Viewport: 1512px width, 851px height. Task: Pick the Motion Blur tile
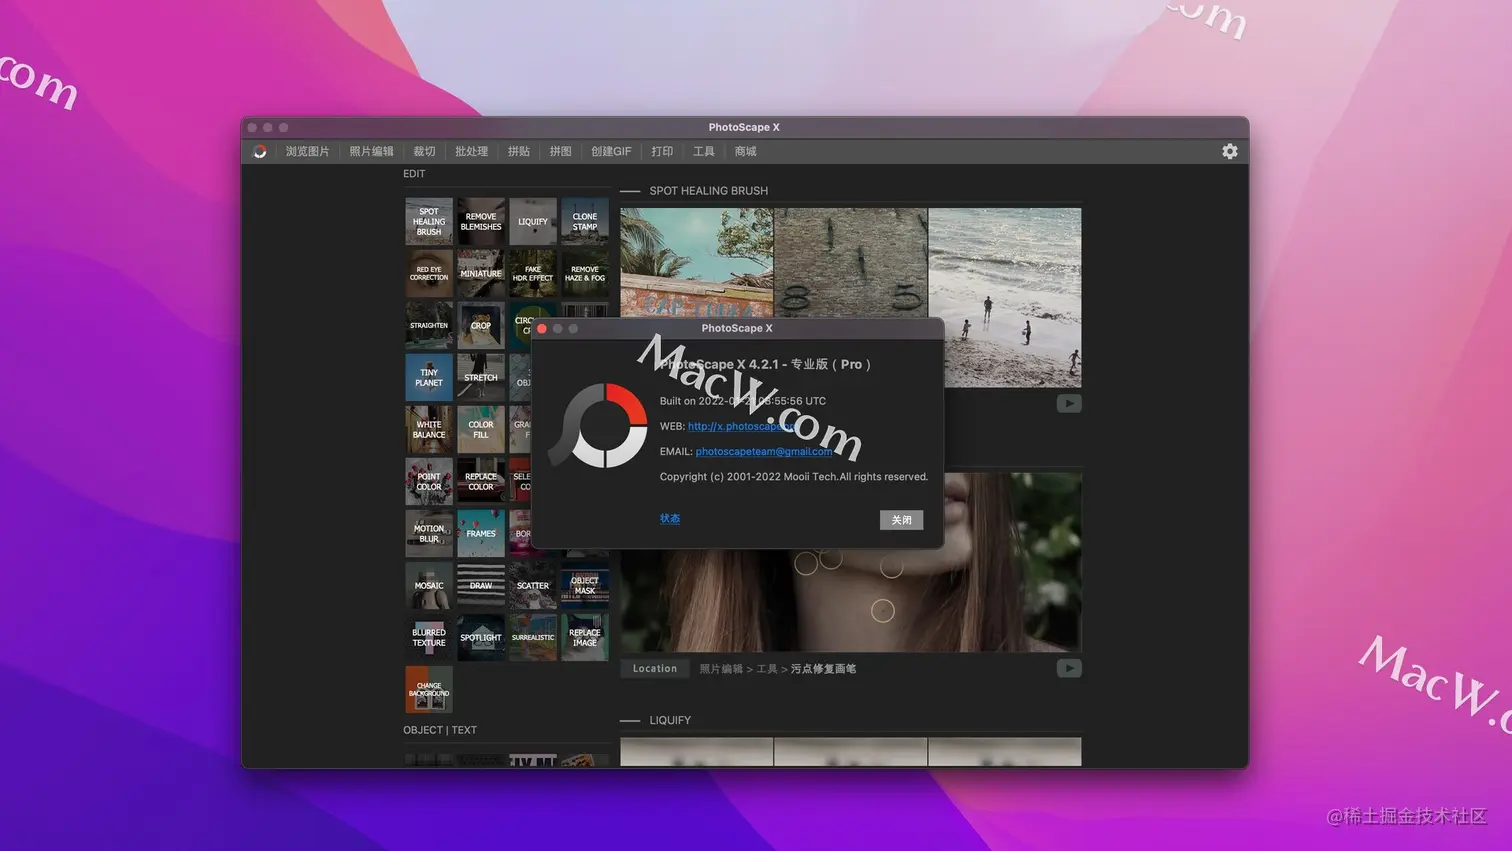click(x=429, y=533)
